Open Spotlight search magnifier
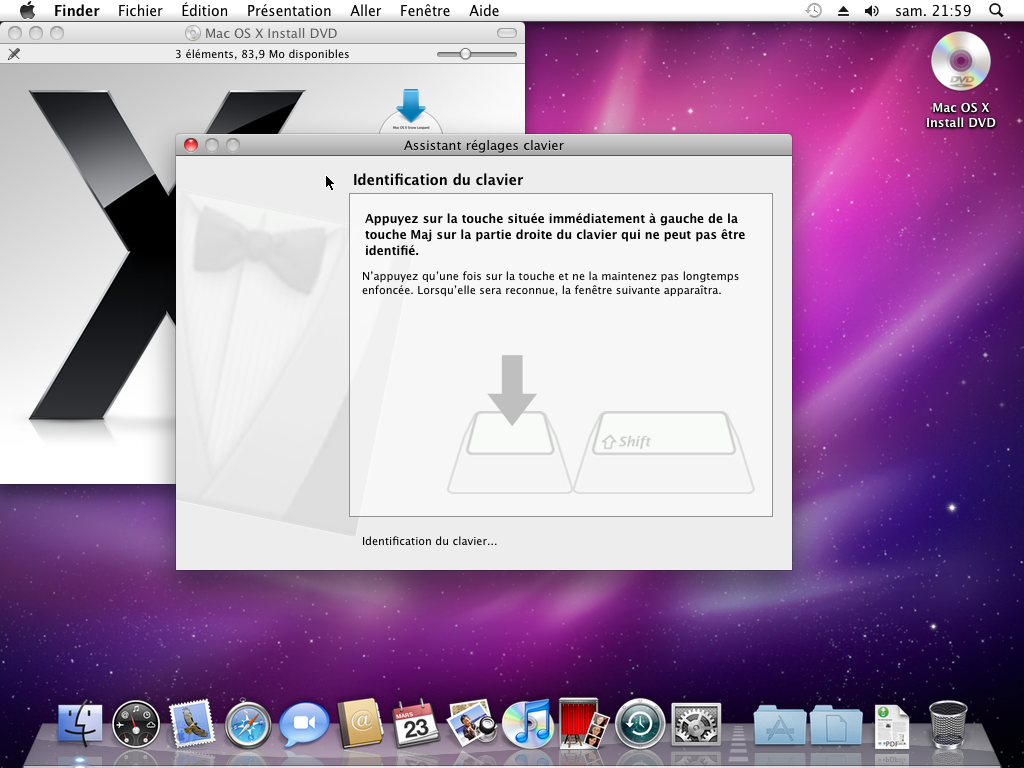Screen dimensions: 1024x768 (996, 10)
